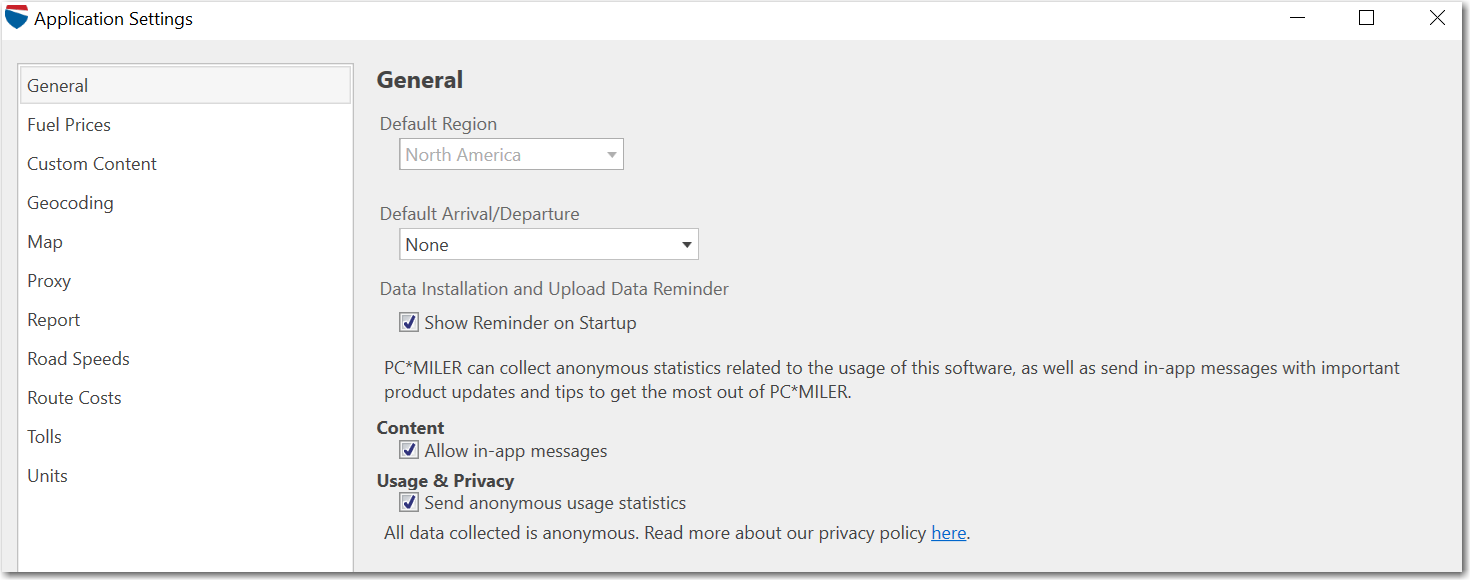Image resolution: width=1470 pixels, height=580 pixels.
Task: Show the Report settings
Action: click(54, 320)
